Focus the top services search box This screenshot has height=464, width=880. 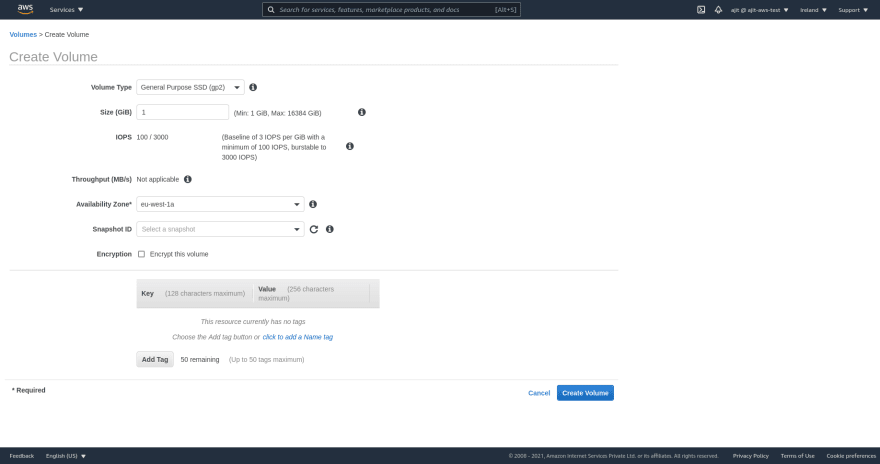click(391, 10)
